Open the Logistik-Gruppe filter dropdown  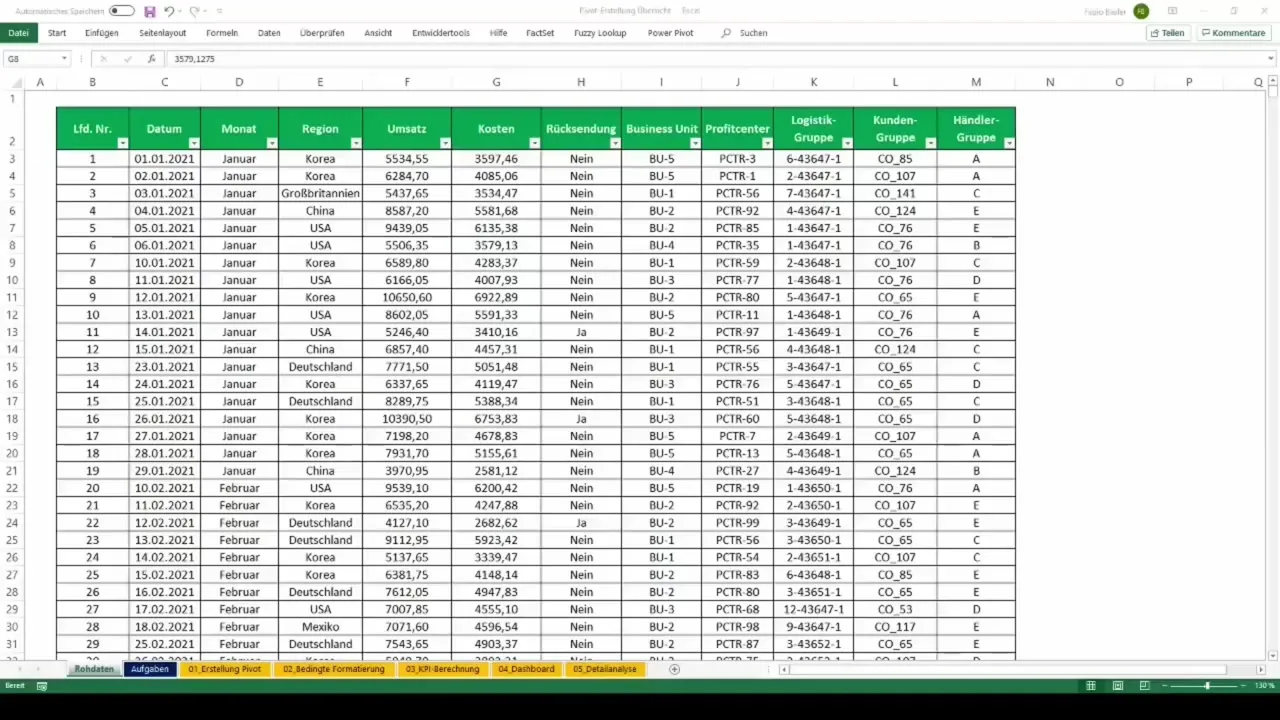(846, 143)
